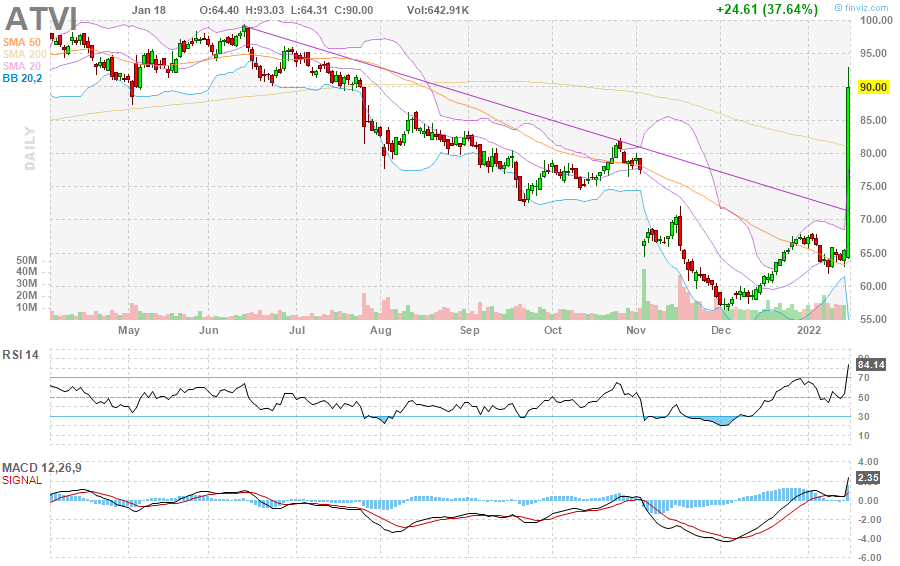The height and width of the screenshot is (566, 900).
Task: Click the RSI value tag 84.14
Action: 871,365
